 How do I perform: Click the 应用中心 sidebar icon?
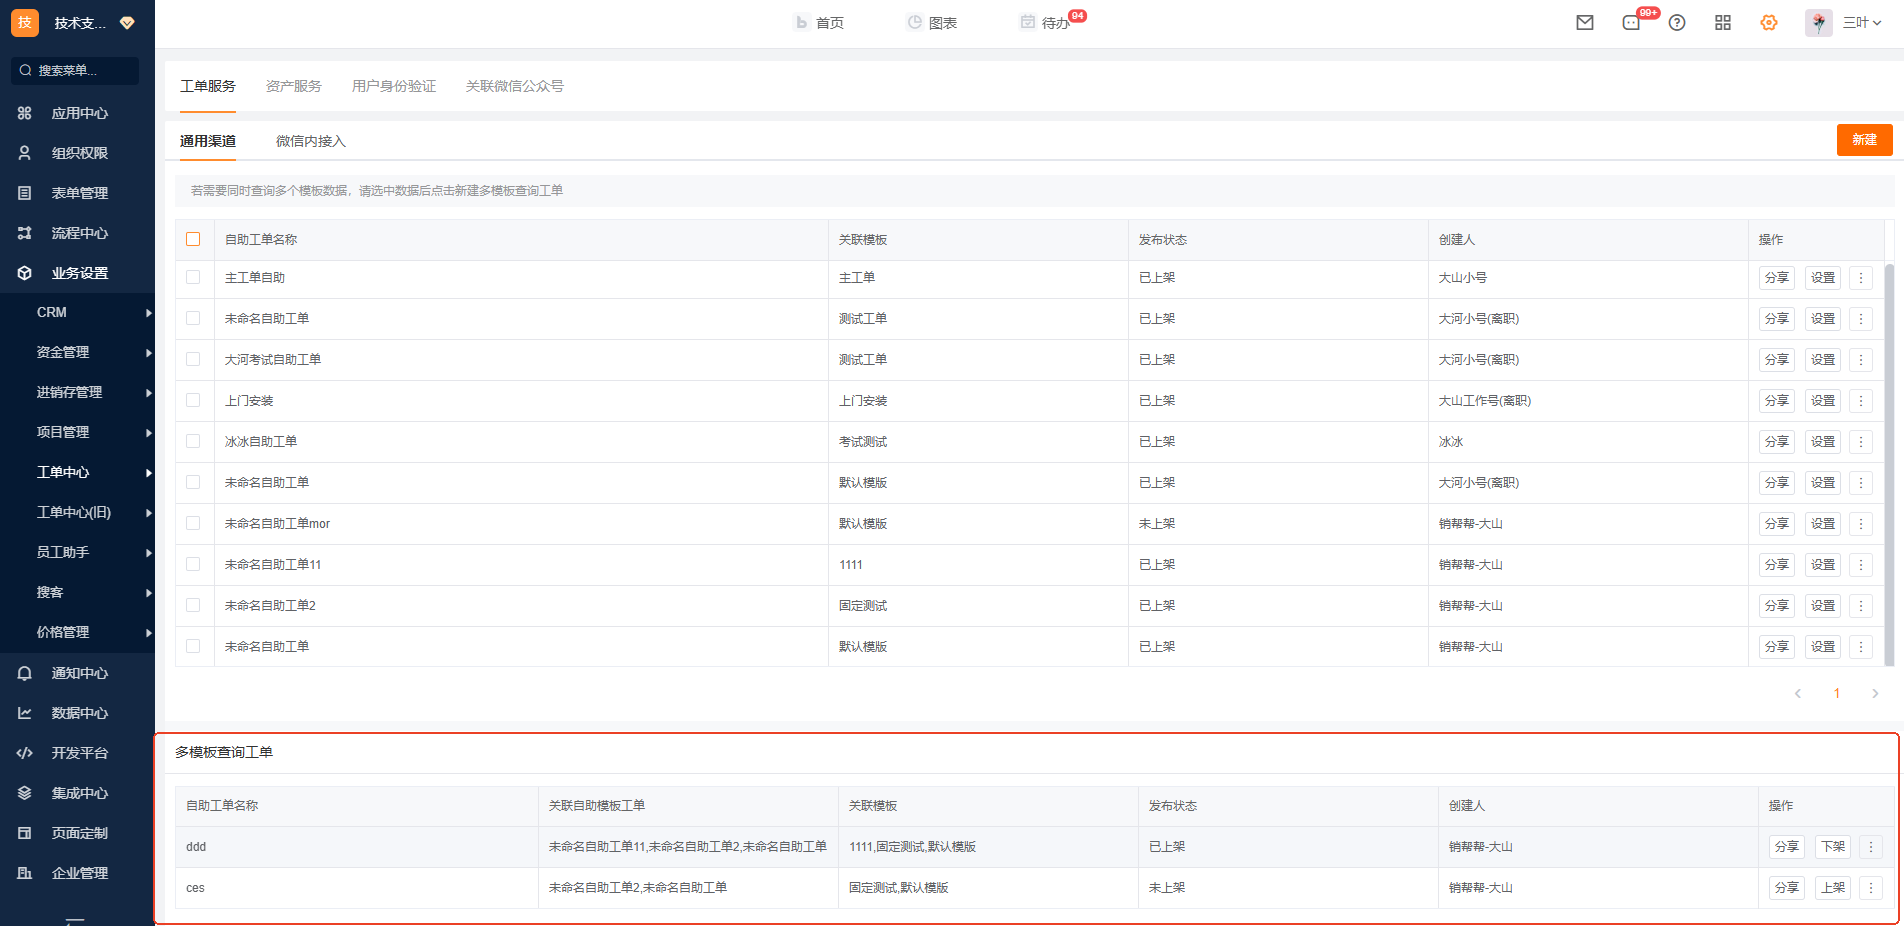pos(25,113)
